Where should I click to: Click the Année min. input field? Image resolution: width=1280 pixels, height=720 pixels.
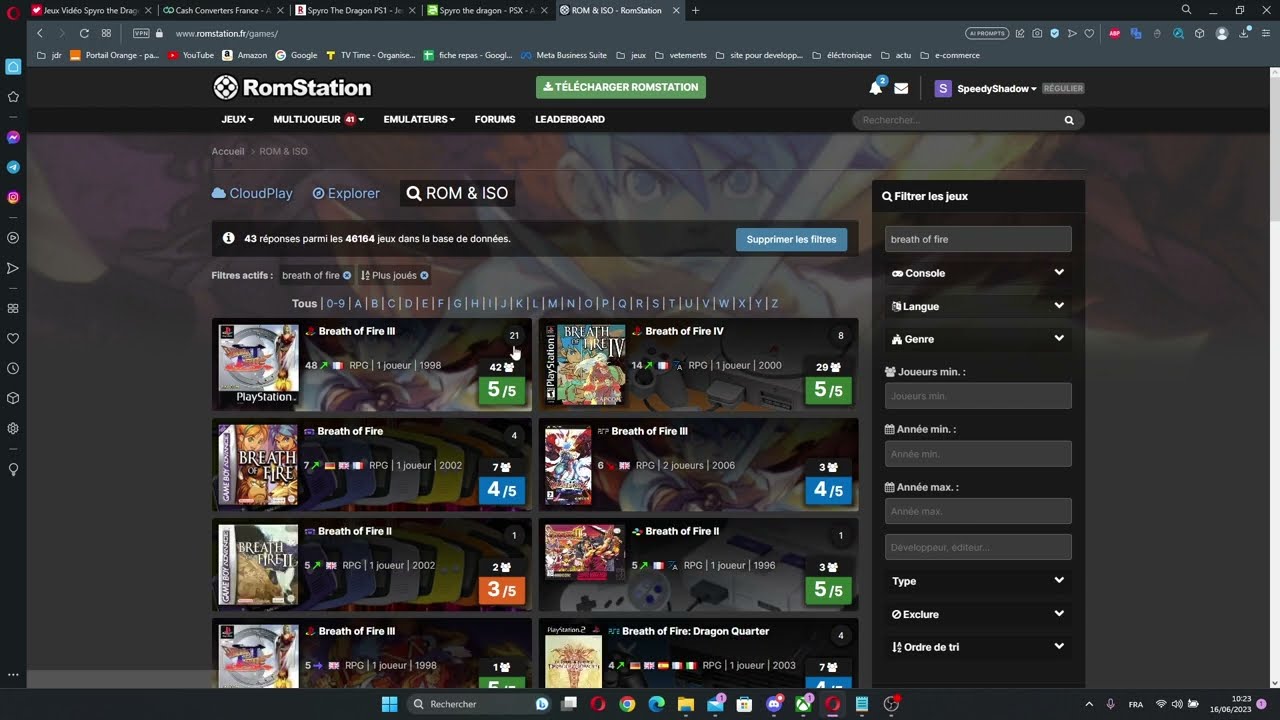[978, 454]
